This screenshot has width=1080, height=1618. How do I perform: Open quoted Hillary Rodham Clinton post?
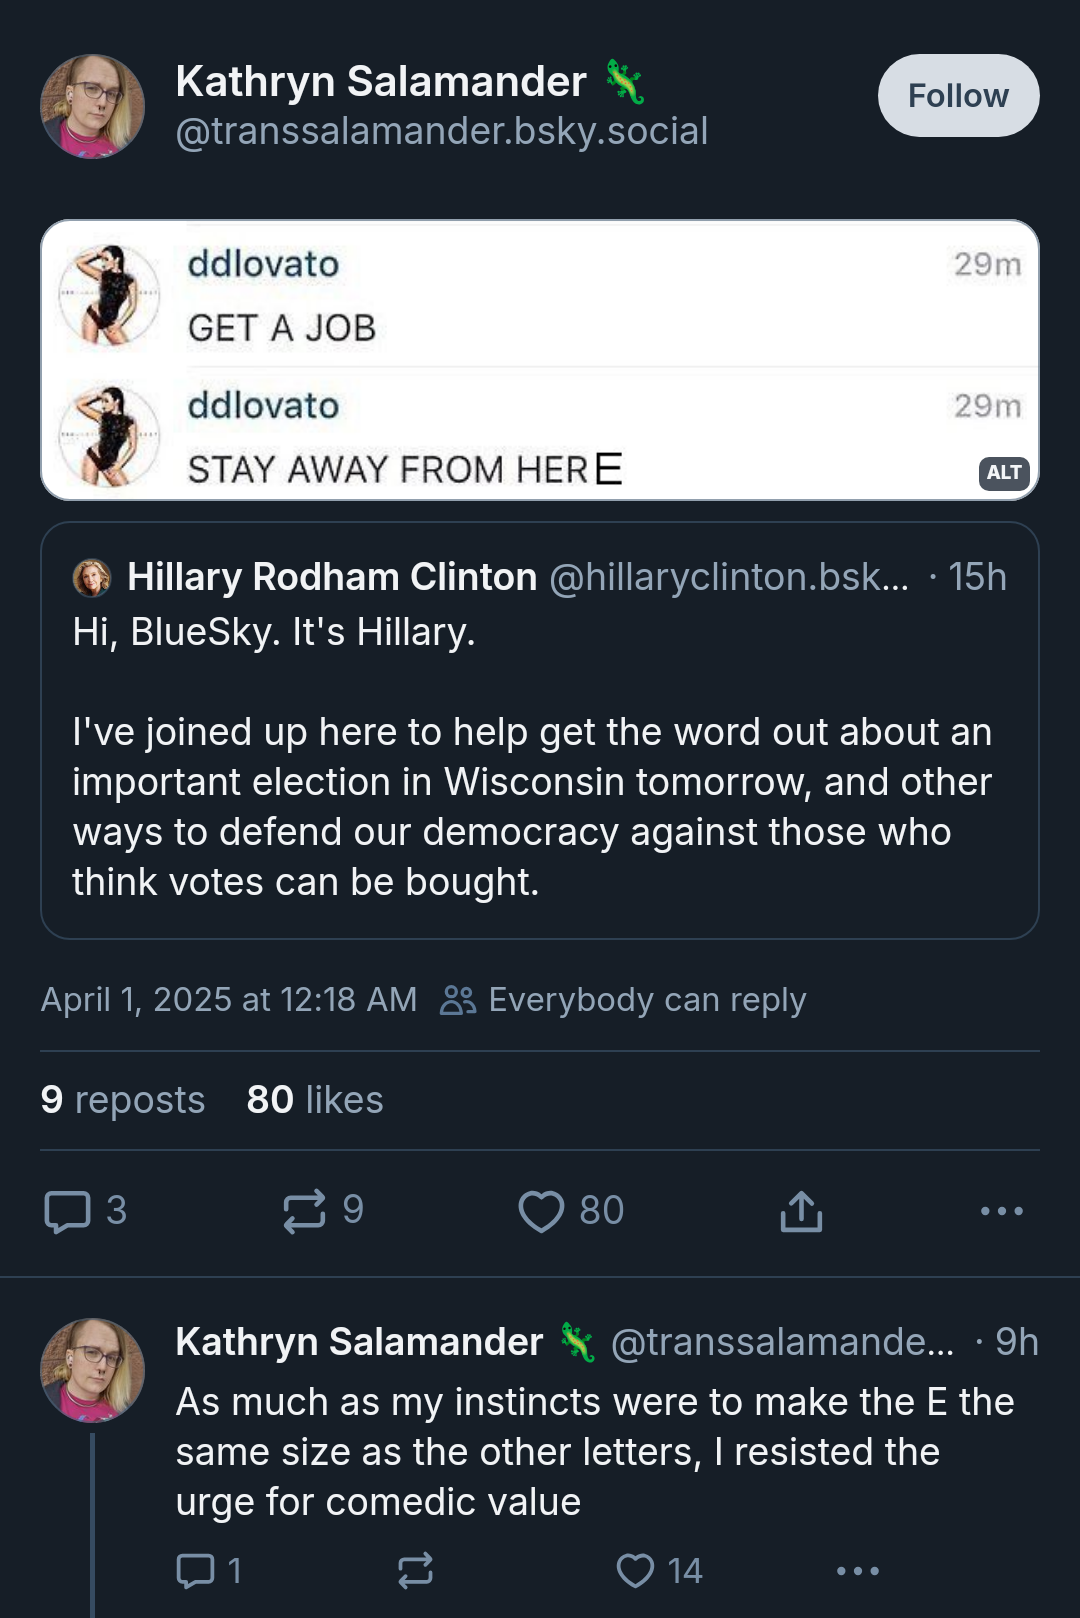click(540, 730)
